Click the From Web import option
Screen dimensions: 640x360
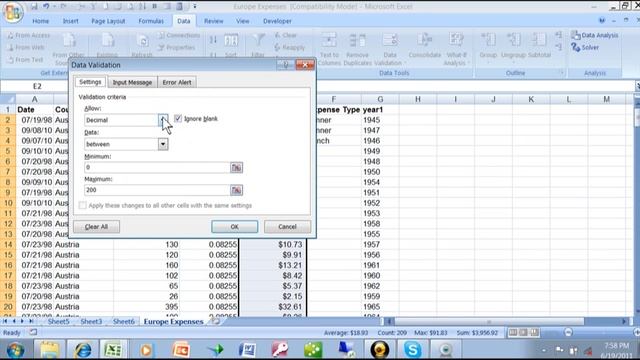tap(26, 47)
